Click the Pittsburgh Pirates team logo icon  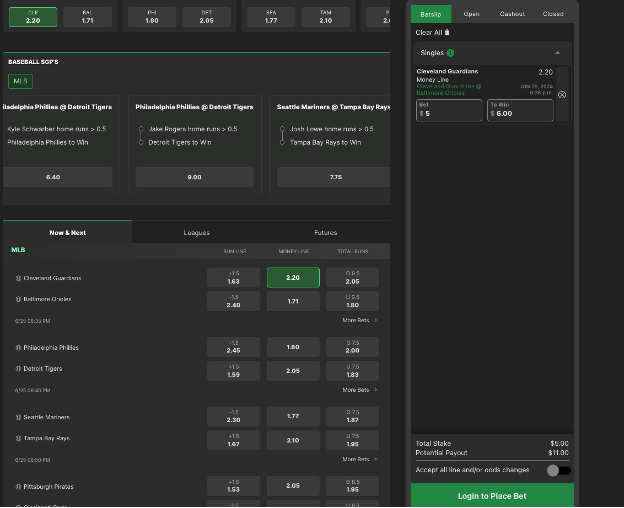pyautogui.click(x=18, y=487)
